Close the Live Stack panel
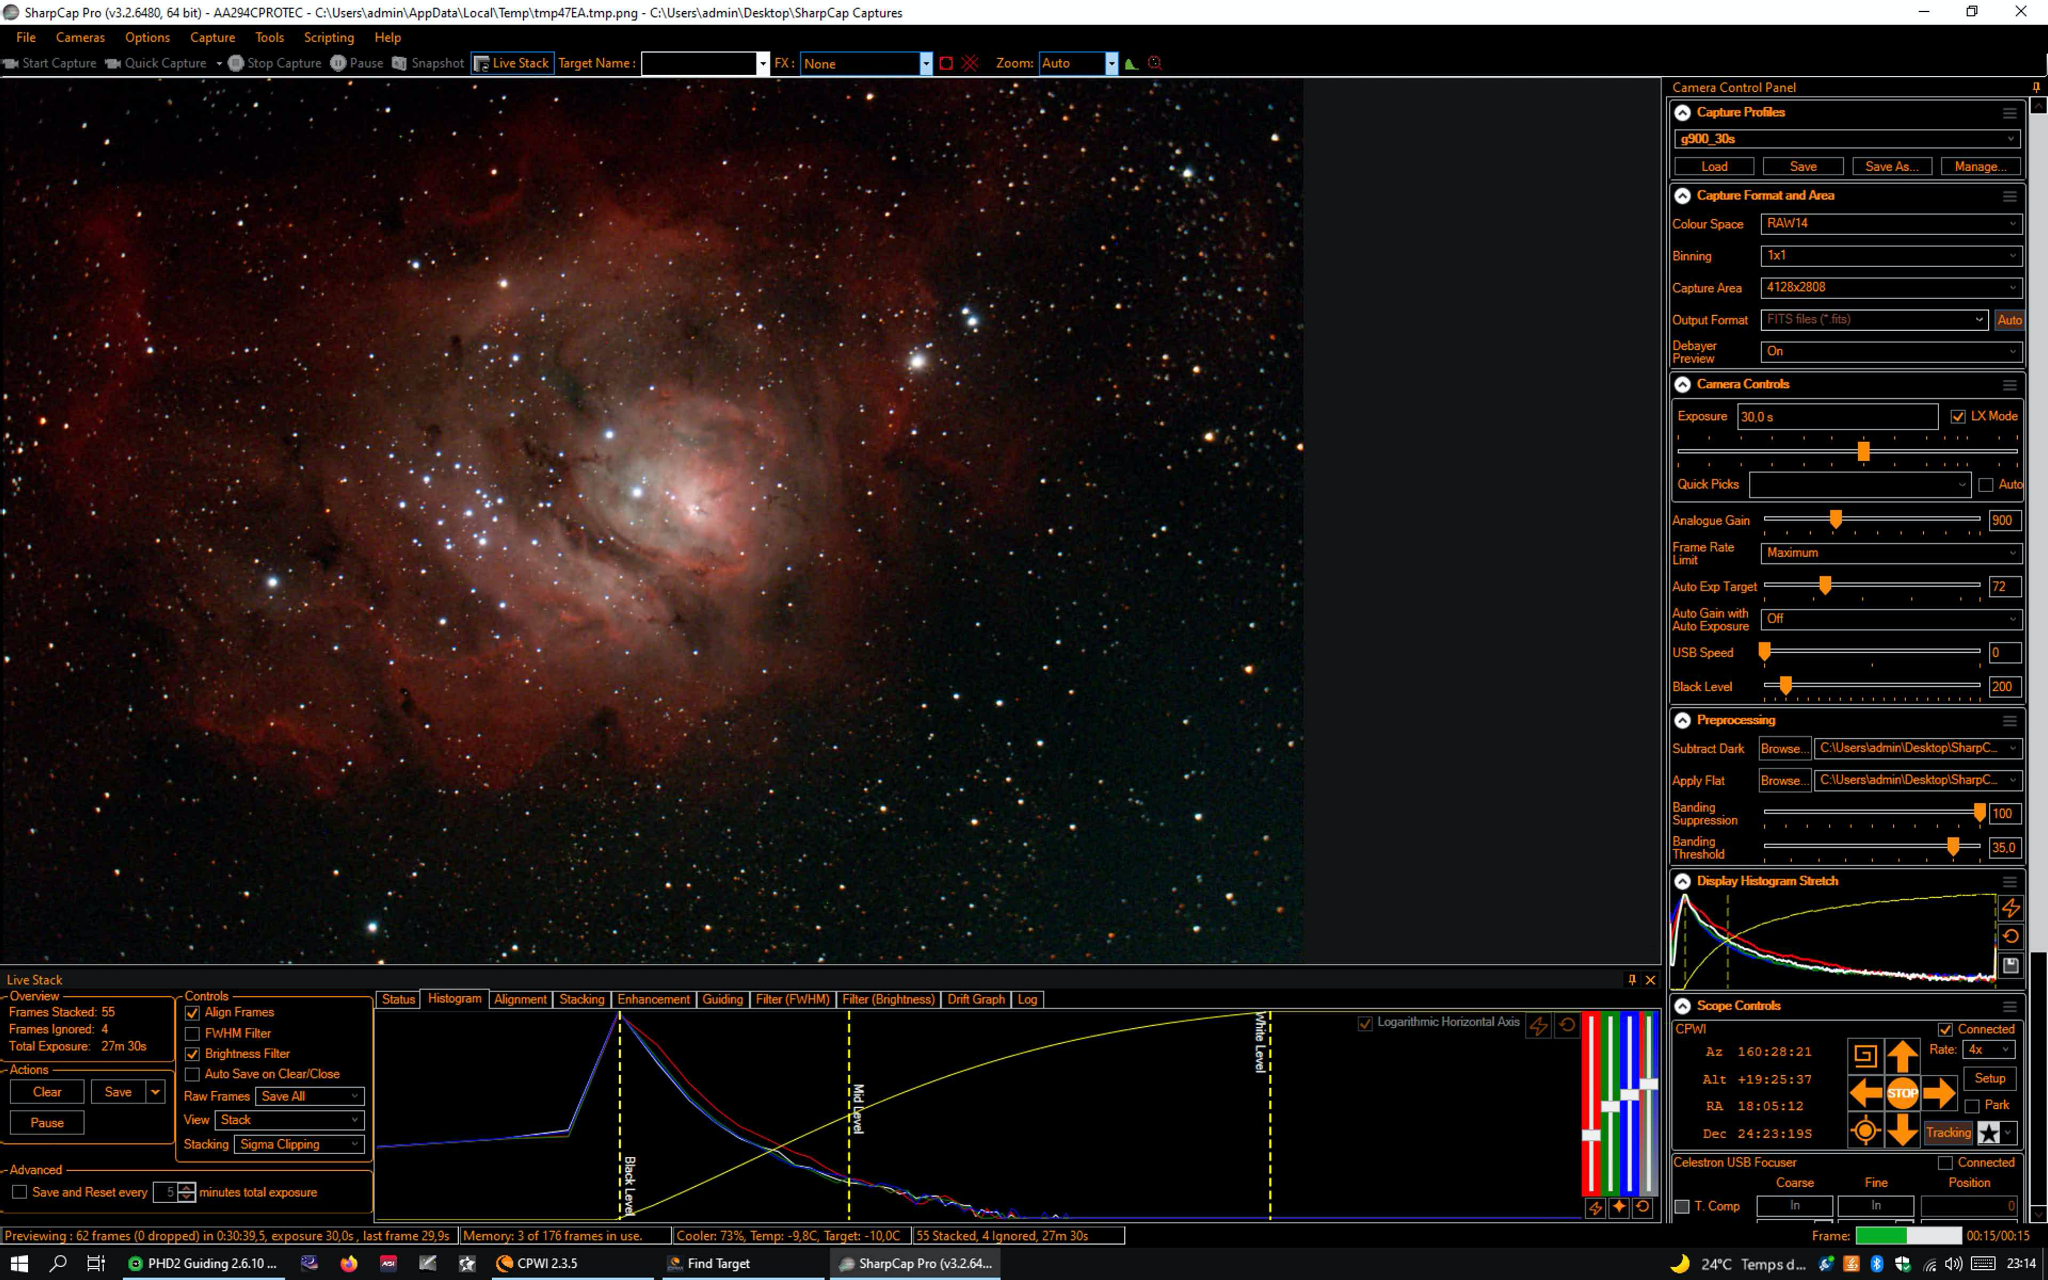 coord(1651,980)
